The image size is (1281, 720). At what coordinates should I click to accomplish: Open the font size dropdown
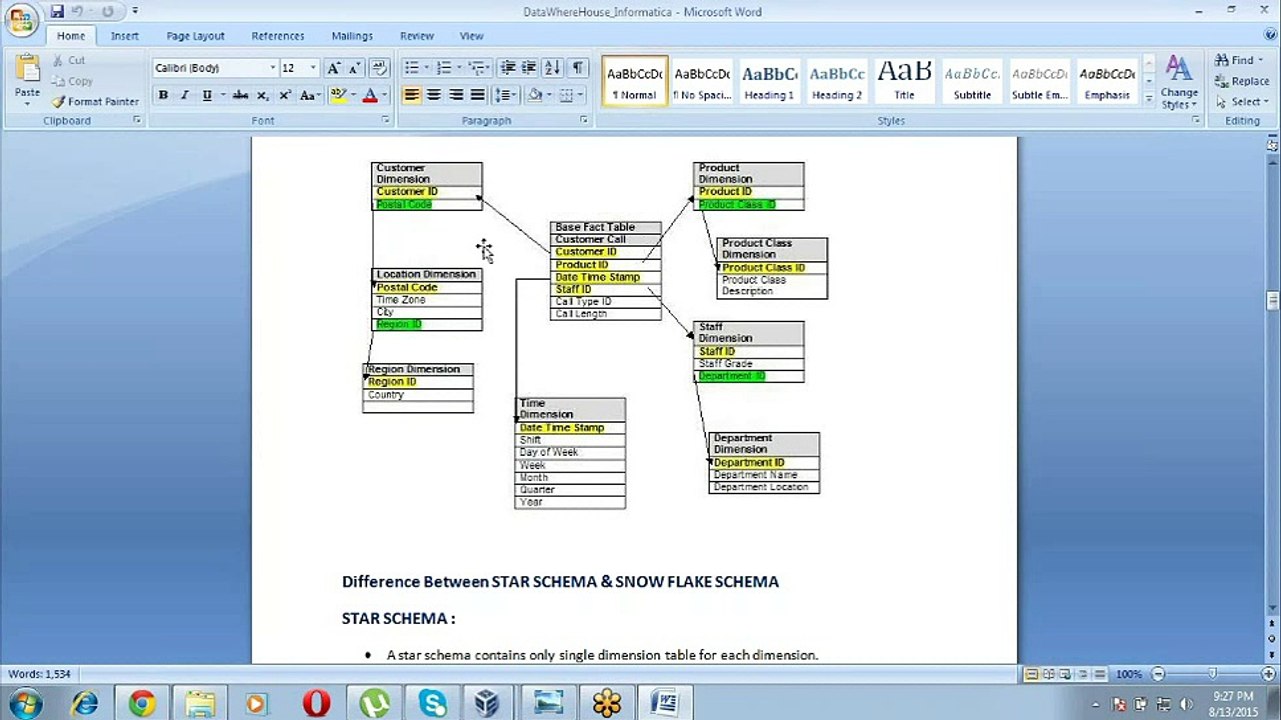click(x=313, y=68)
